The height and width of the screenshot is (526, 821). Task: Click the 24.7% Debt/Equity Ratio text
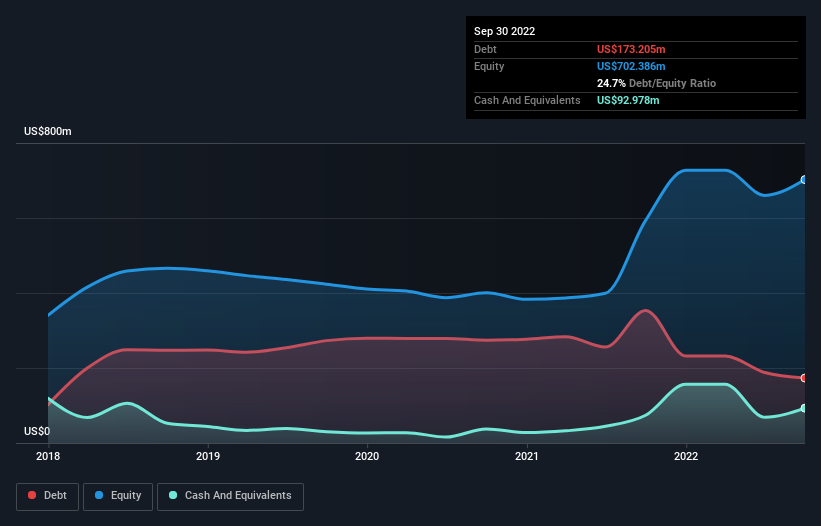tap(656, 83)
